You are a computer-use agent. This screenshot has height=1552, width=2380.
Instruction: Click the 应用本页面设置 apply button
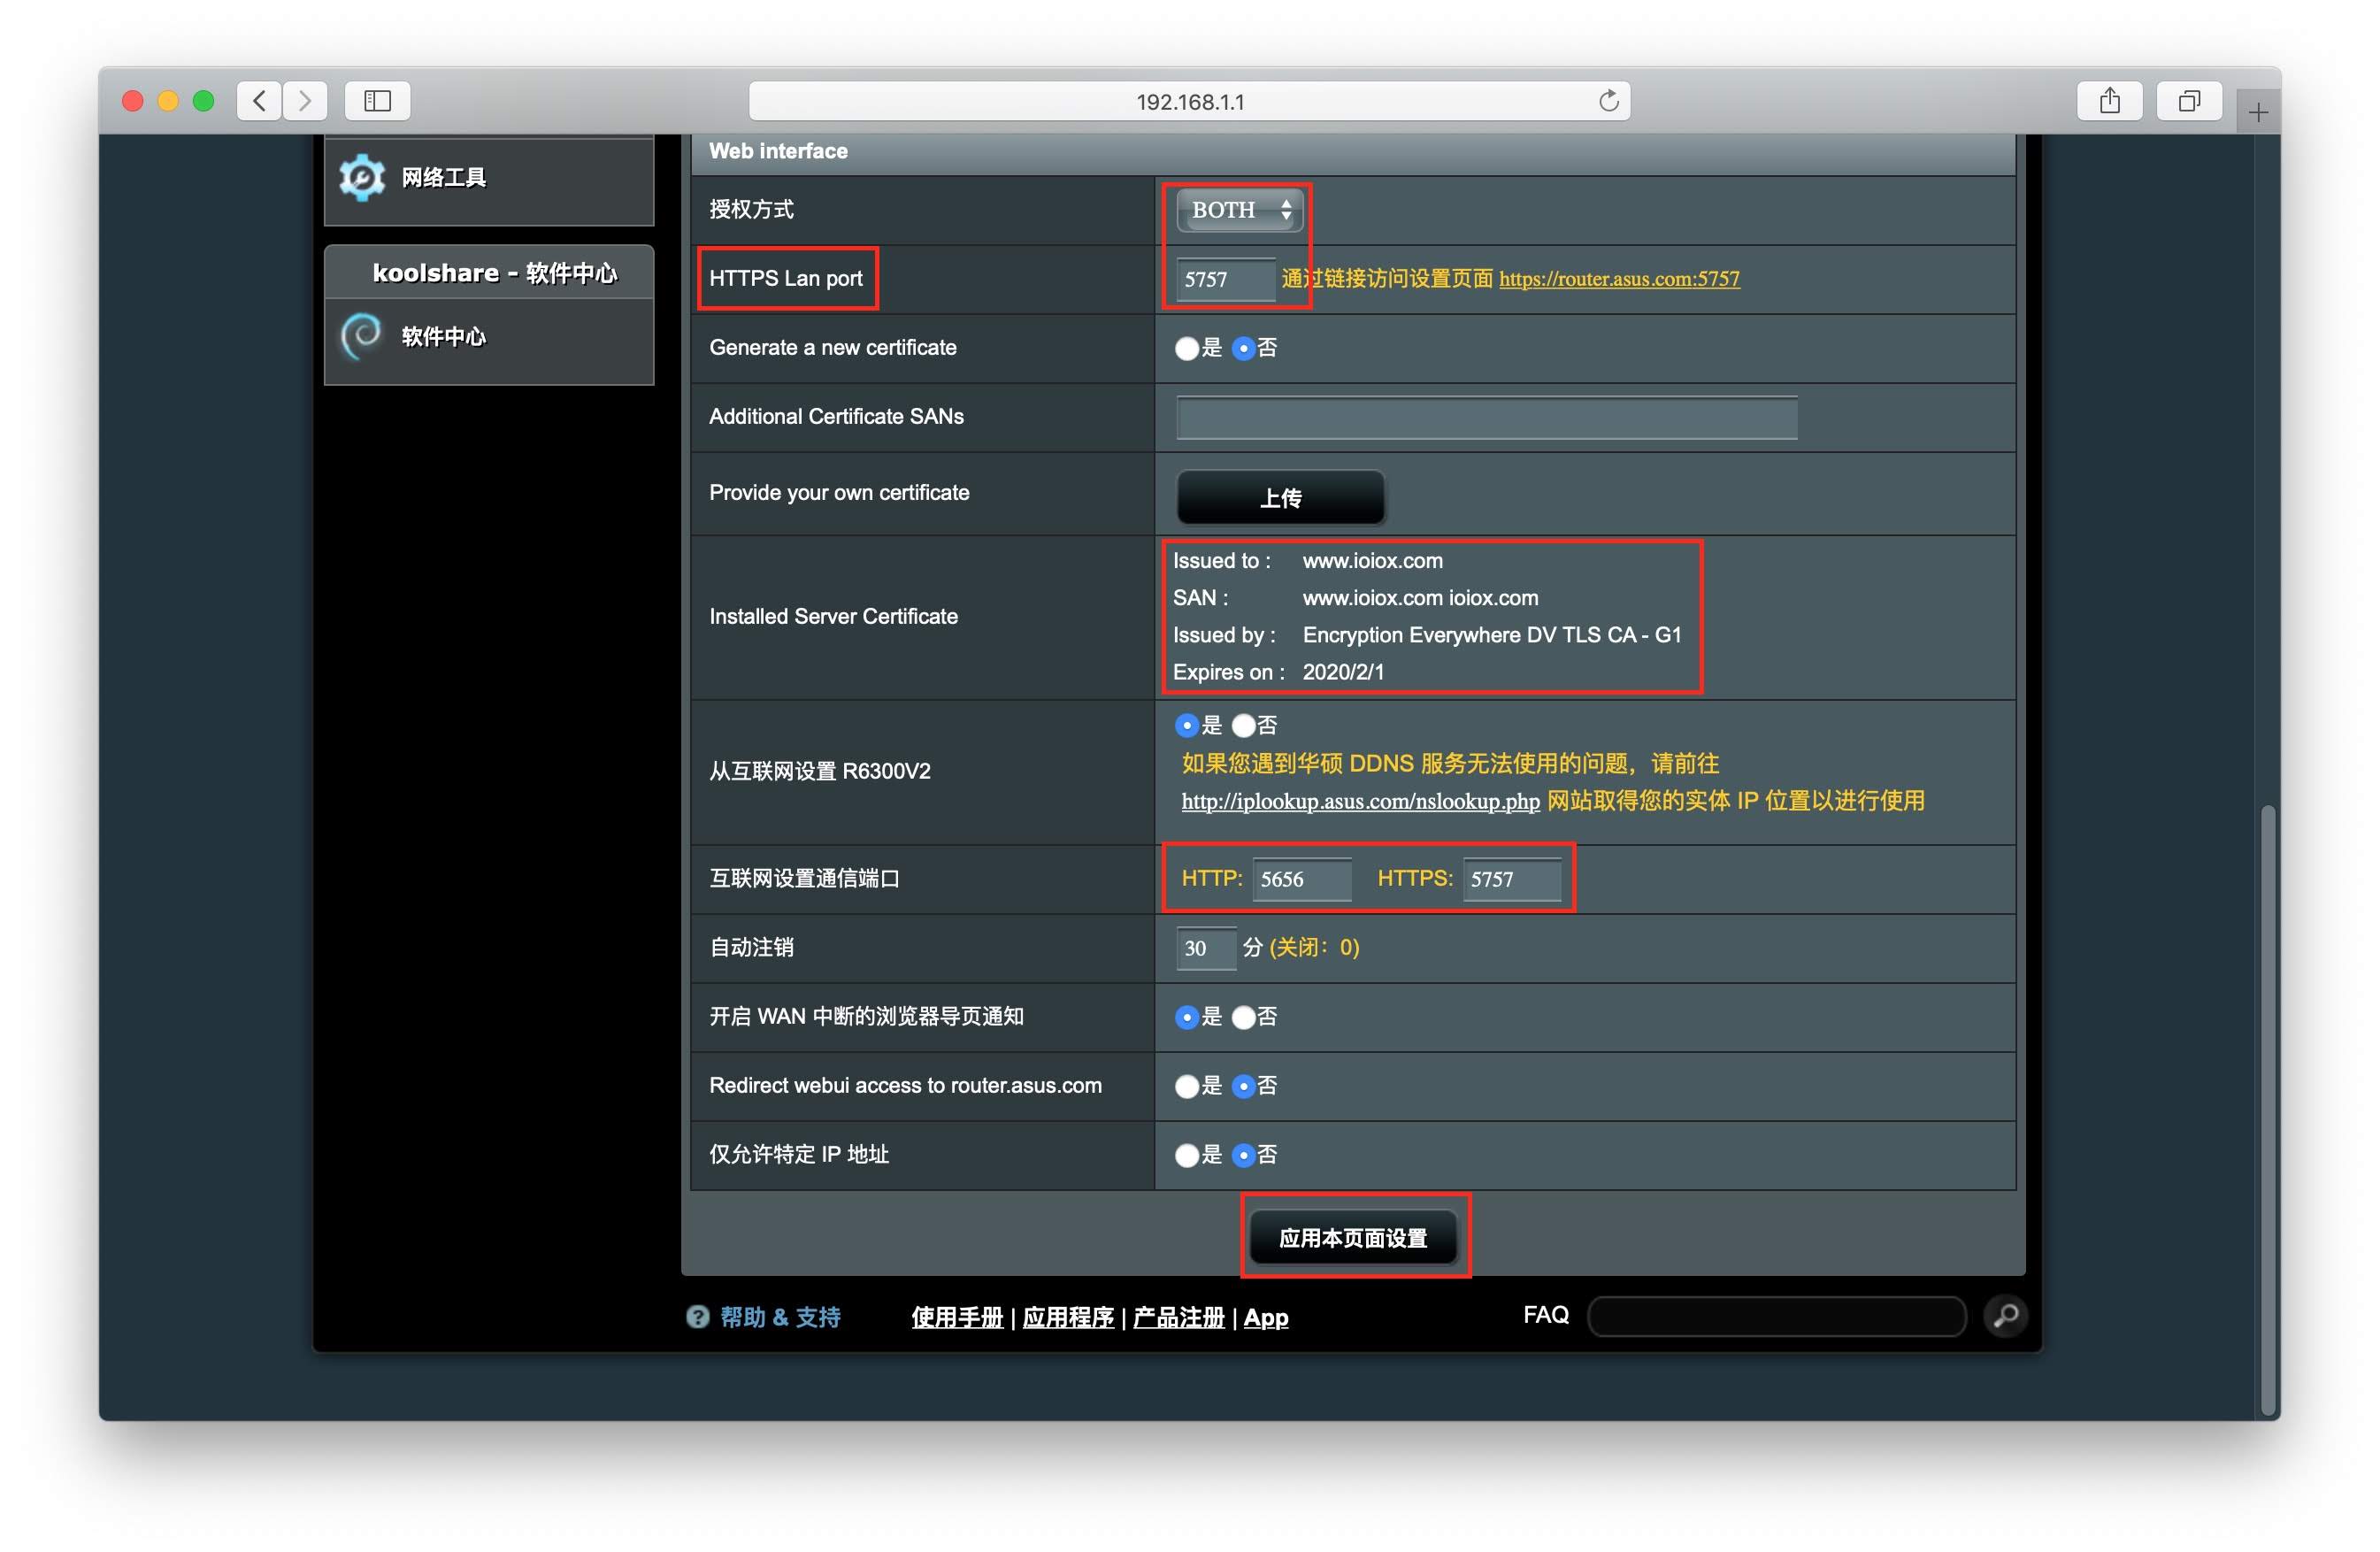1353,1238
